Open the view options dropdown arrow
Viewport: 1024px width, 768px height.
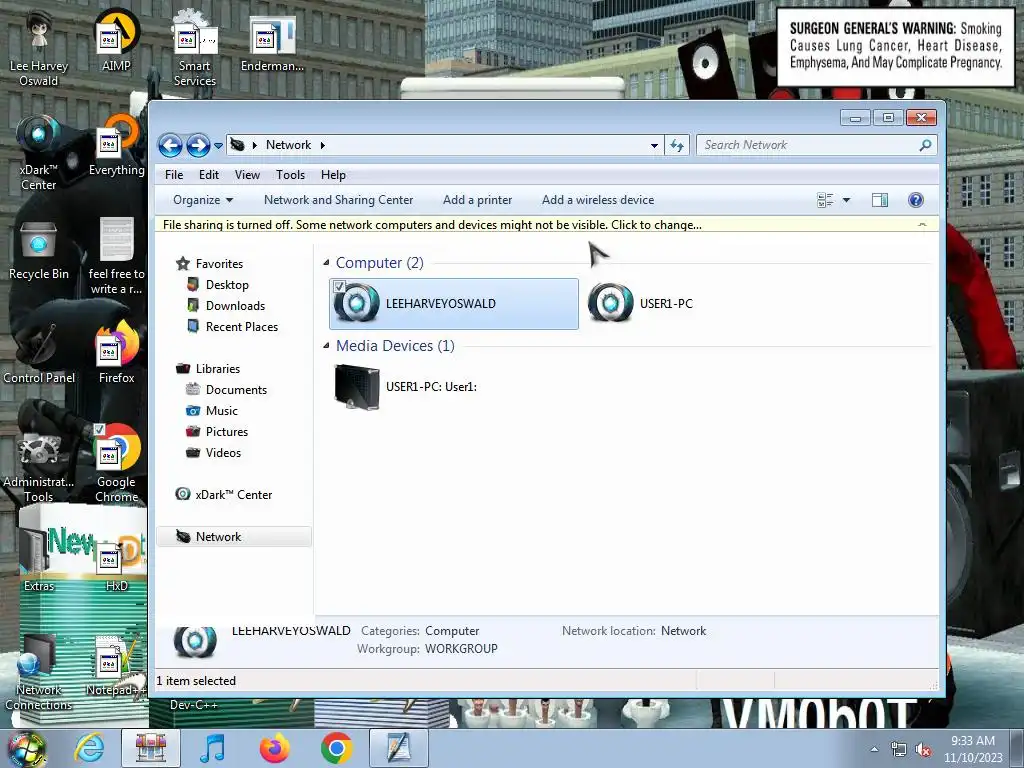pyautogui.click(x=846, y=200)
